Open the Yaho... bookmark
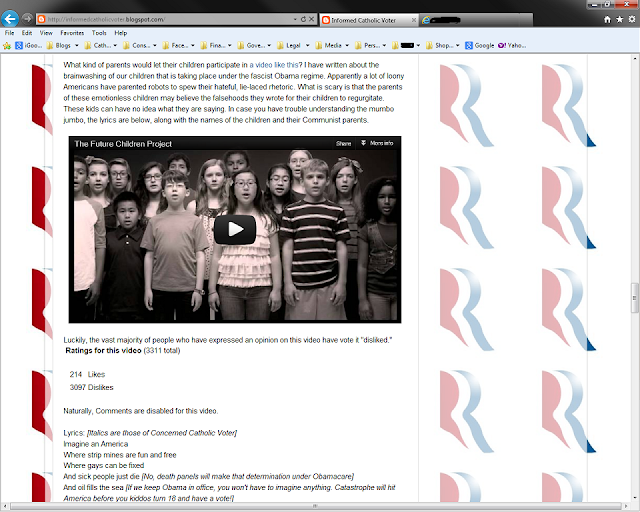640x512 pixels. [512, 46]
